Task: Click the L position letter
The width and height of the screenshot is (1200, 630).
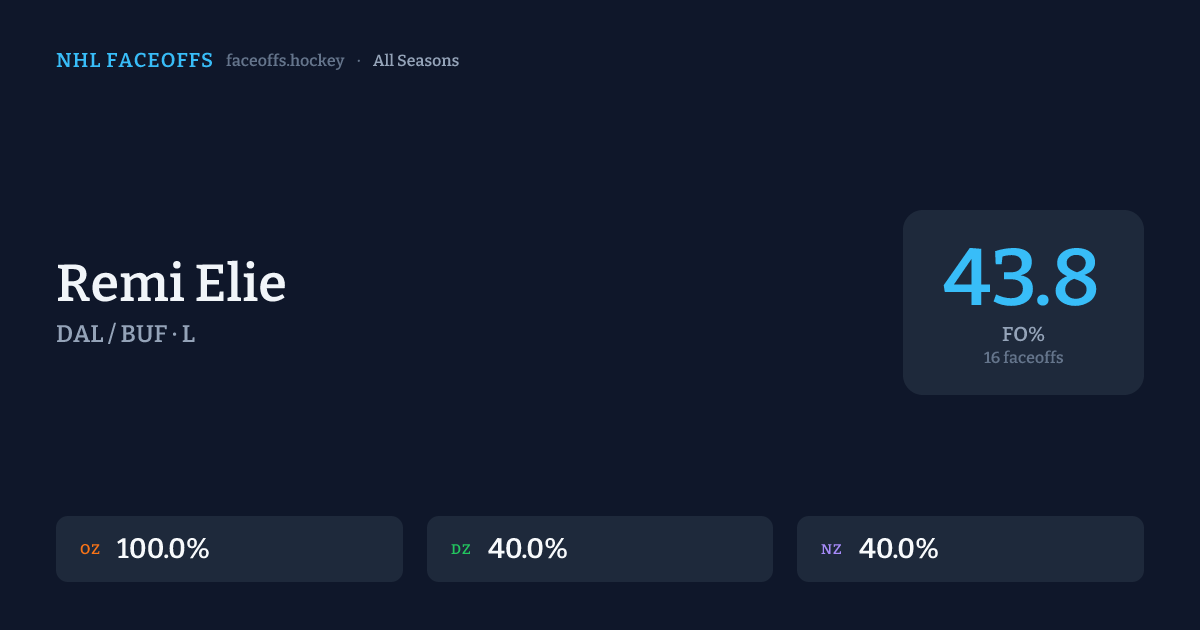Action: 189,334
